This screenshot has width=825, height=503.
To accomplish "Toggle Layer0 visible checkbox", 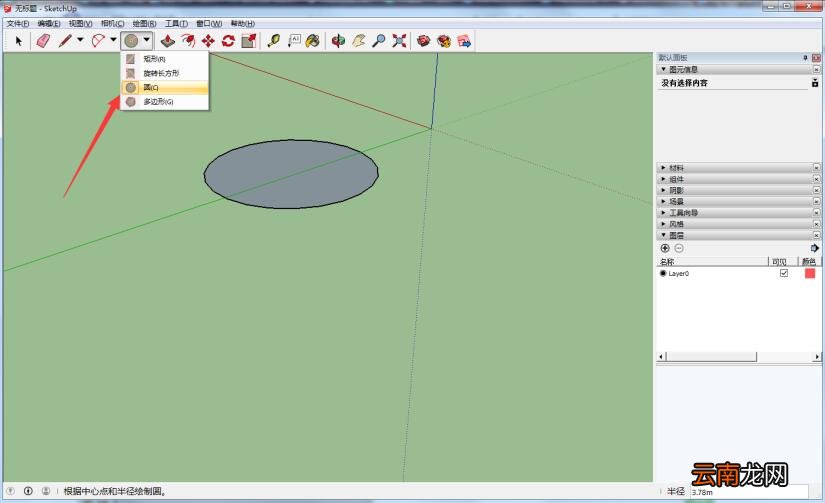I will coord(784,273).
